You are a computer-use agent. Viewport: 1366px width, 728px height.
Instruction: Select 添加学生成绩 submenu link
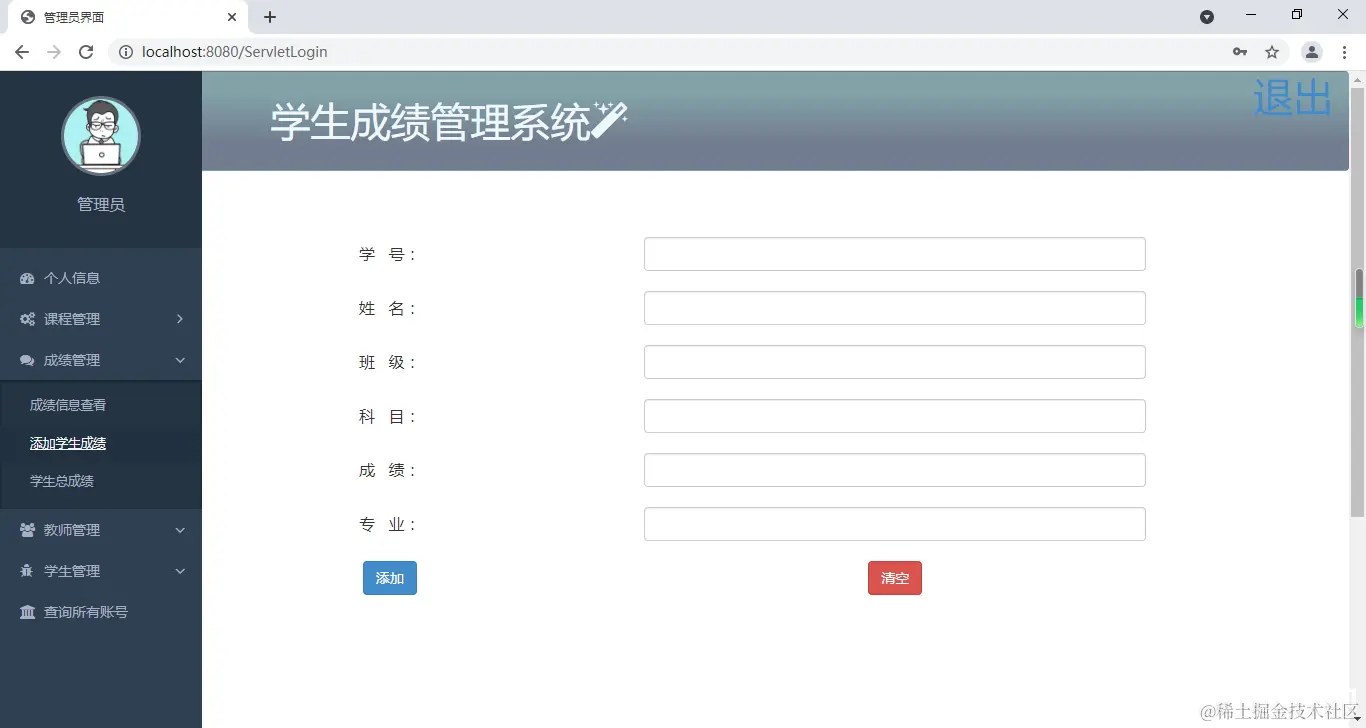tap(68, 443)
